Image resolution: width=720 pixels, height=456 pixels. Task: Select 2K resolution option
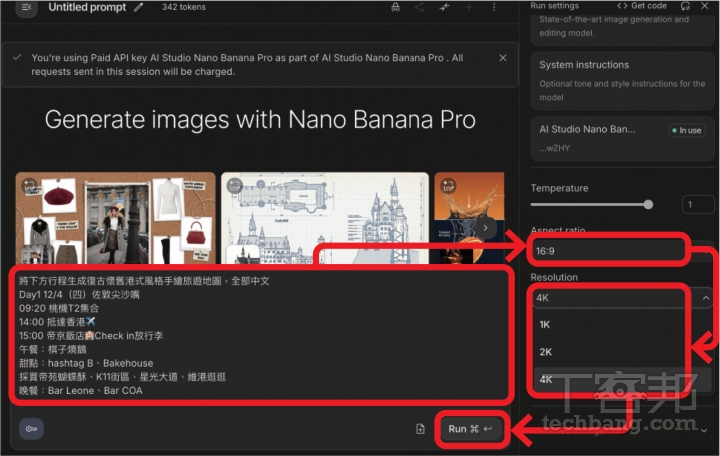[x=621, y=352]
